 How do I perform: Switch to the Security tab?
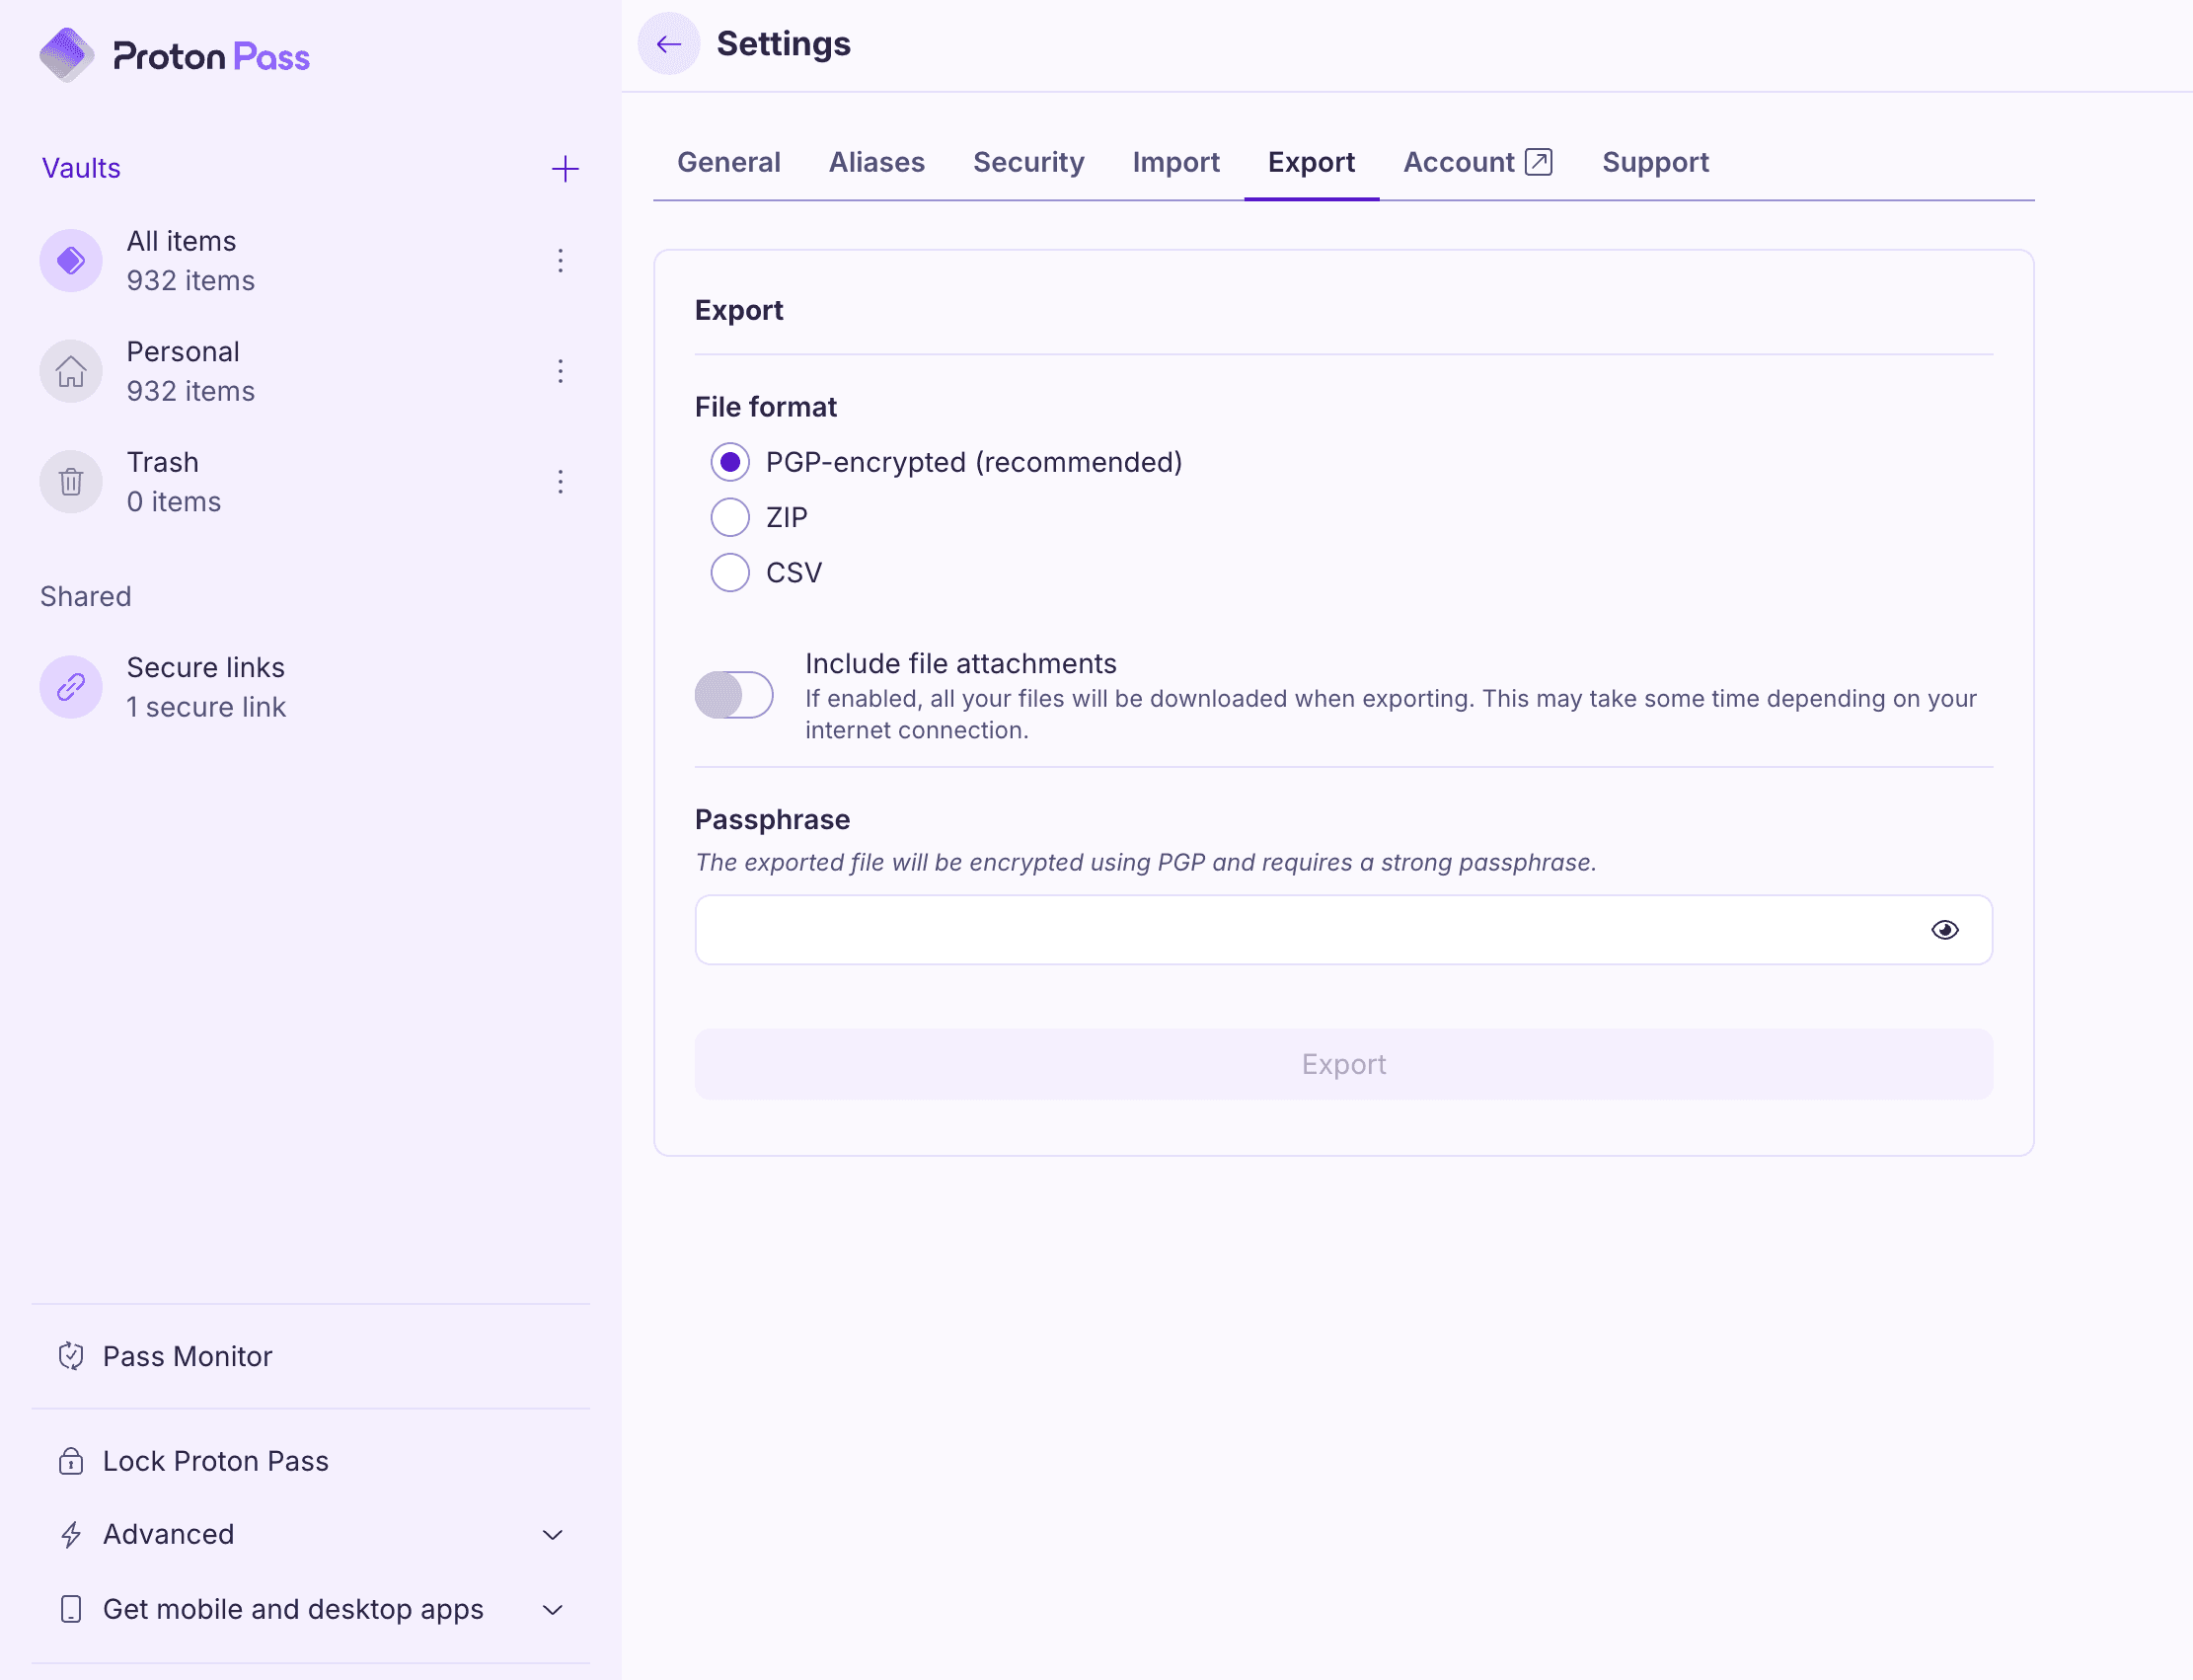[1028, 162]
